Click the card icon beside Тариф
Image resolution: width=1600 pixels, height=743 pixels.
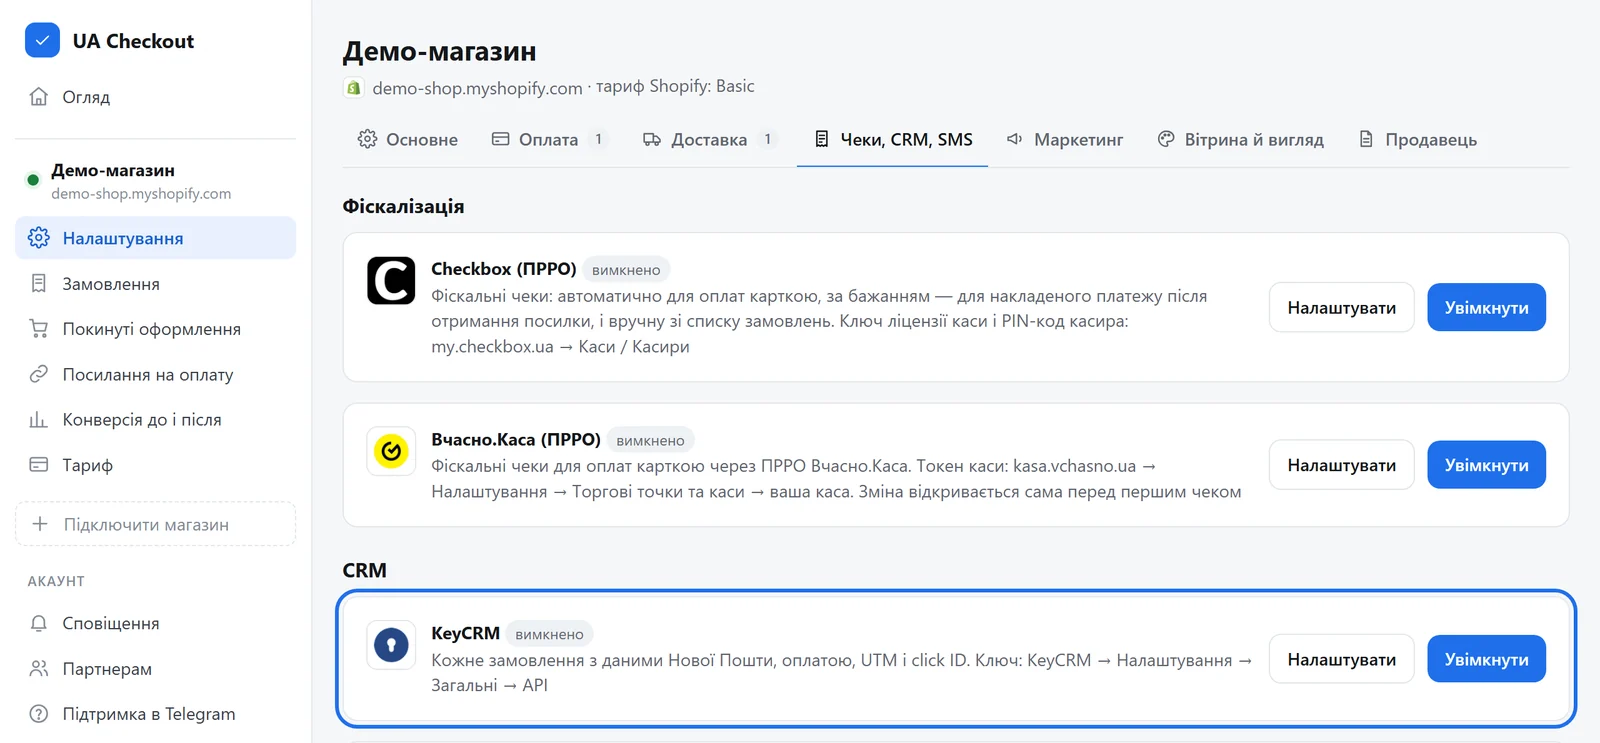tap(39, 465)
